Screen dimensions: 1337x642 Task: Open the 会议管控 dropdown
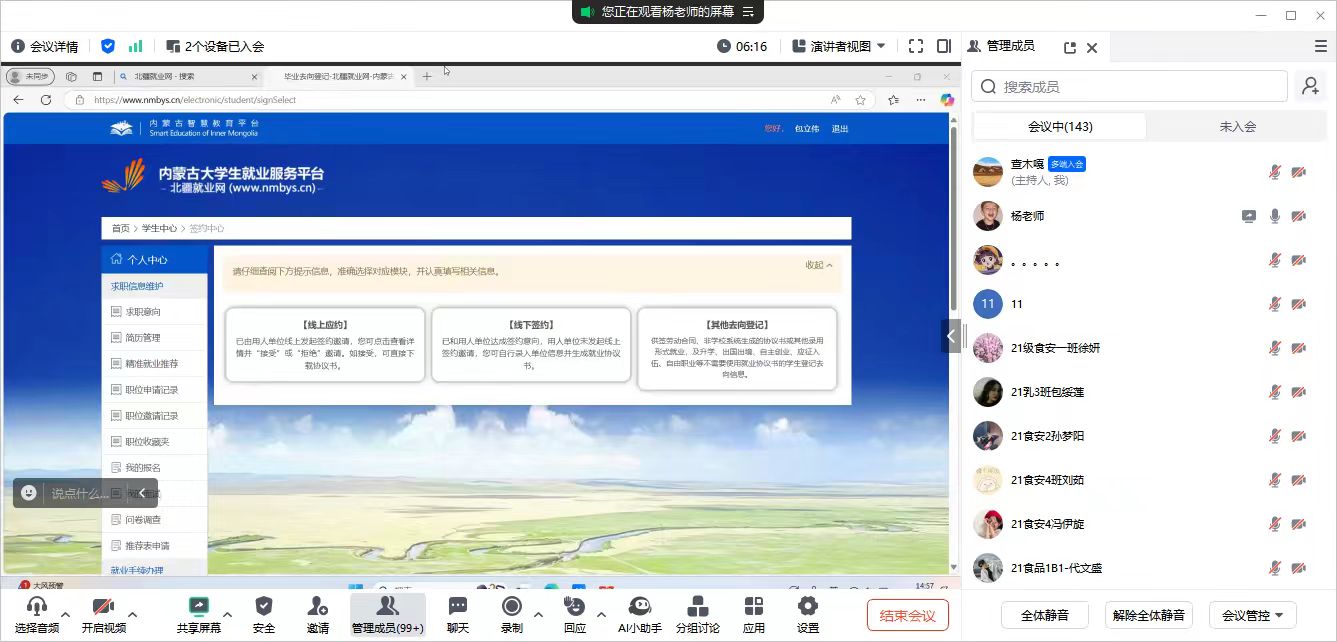(1252, 615)
